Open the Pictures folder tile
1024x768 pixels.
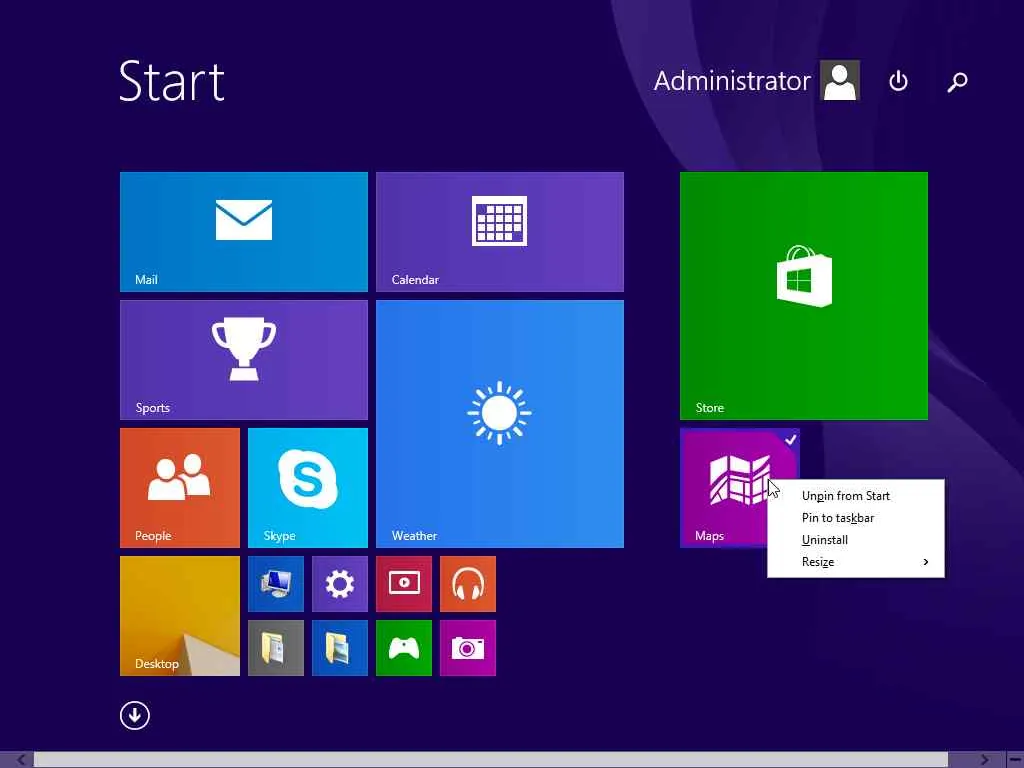[340, 648]
